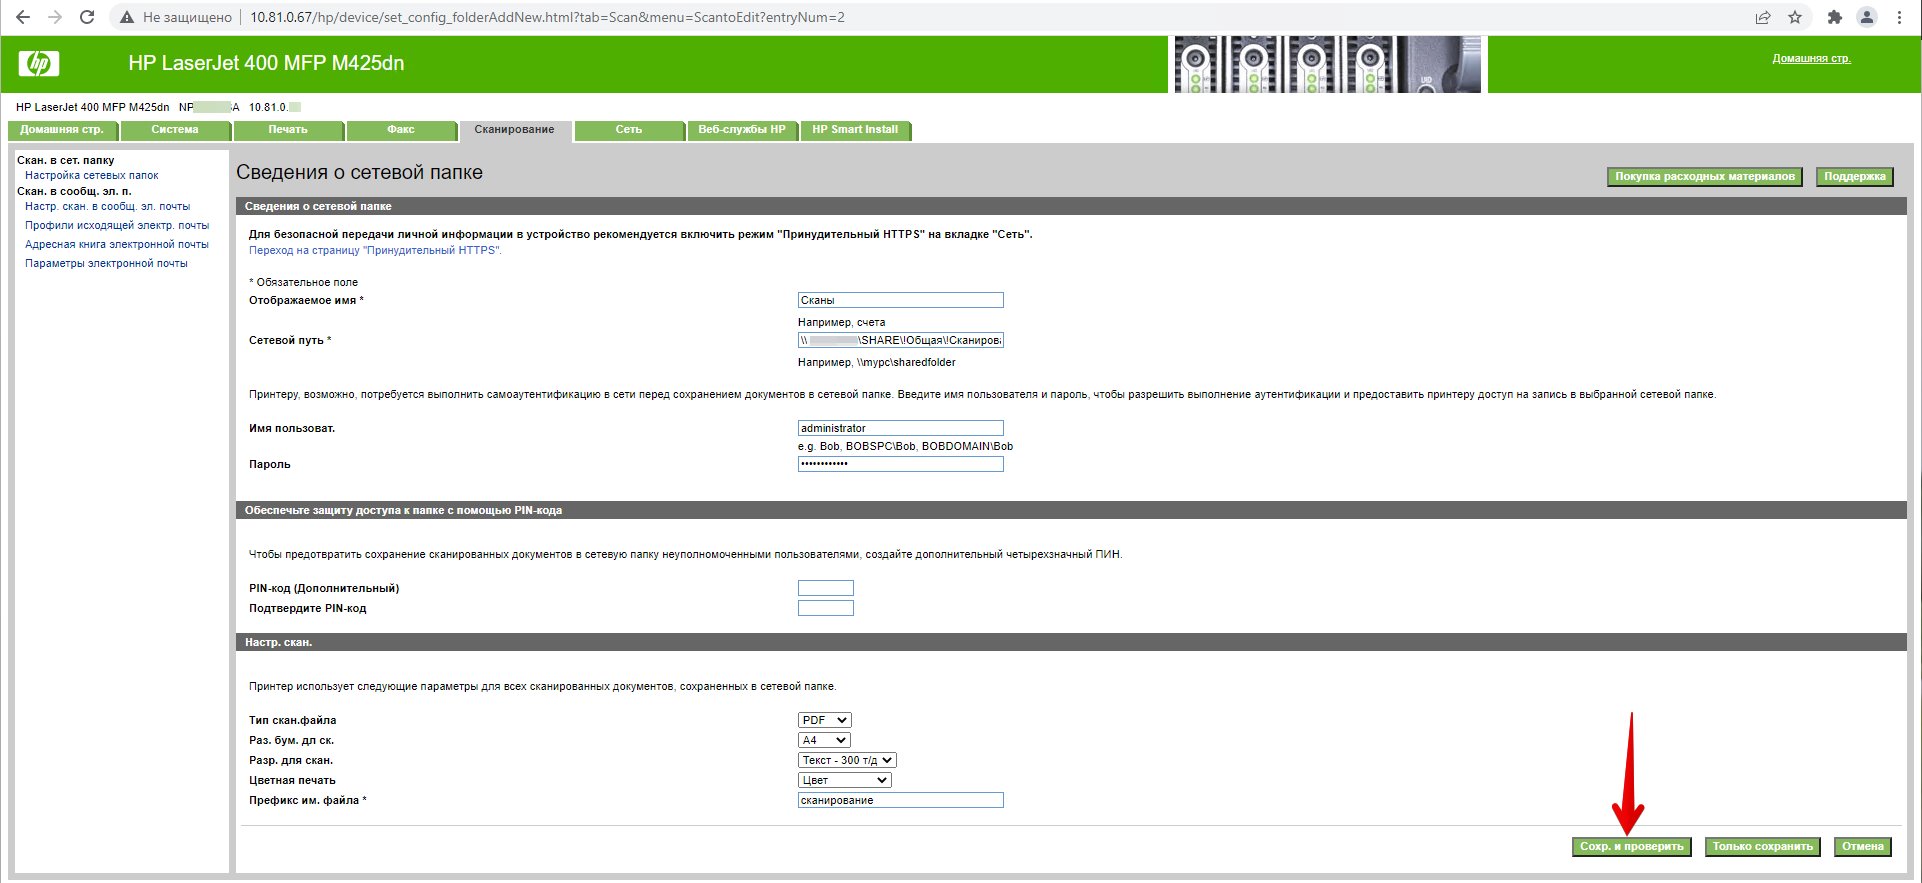Open the Разр. для скан. dropdown

point(847,760)
